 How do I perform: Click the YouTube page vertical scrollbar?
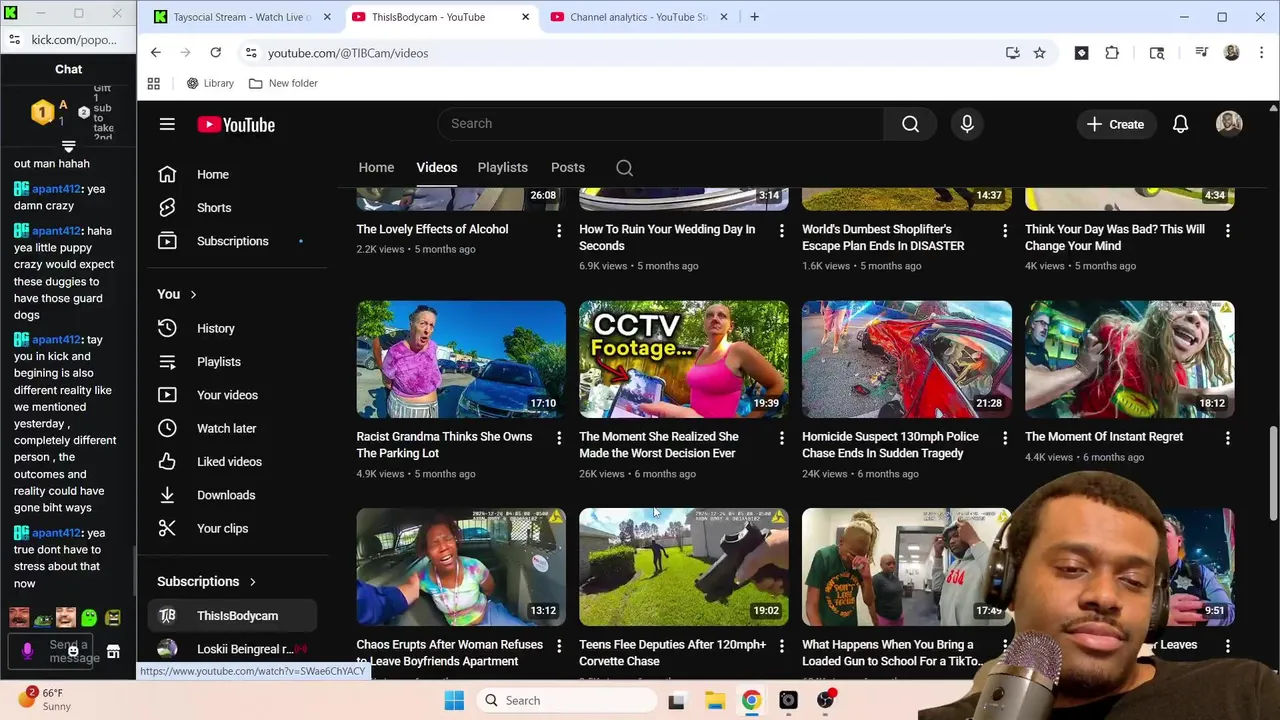coord(1273,473)
